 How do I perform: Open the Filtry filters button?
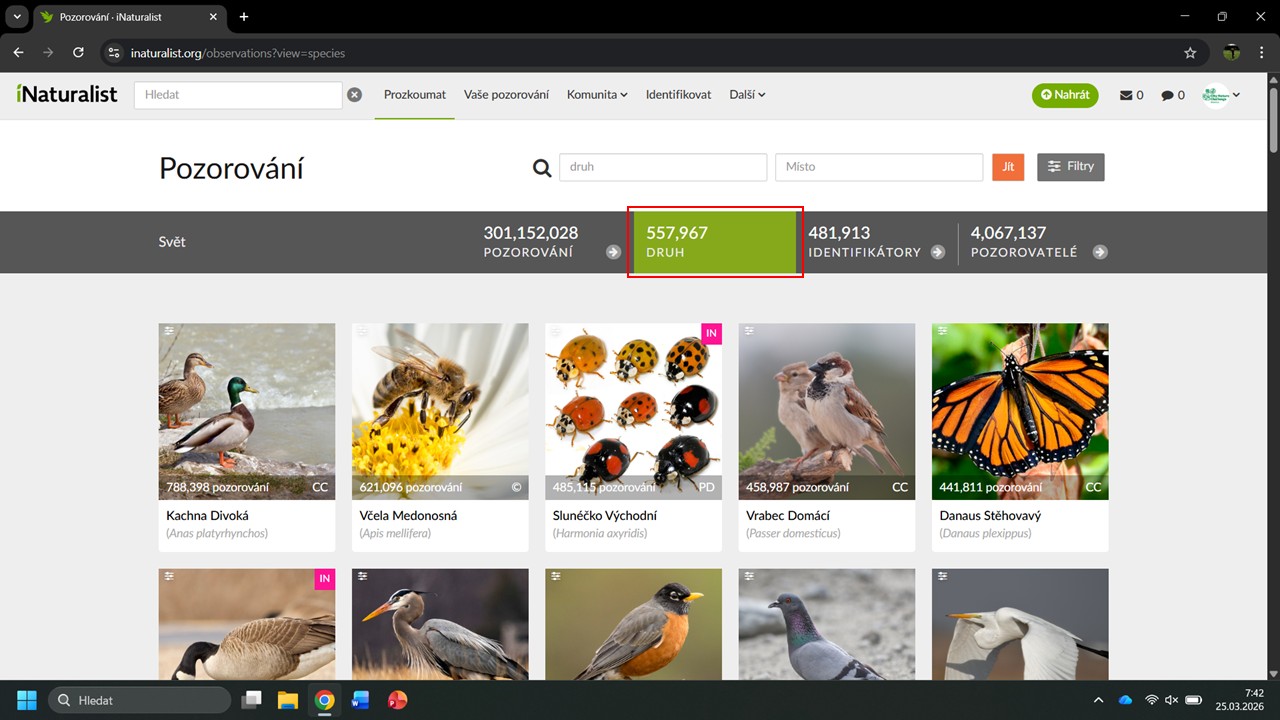pos(1070,167)
